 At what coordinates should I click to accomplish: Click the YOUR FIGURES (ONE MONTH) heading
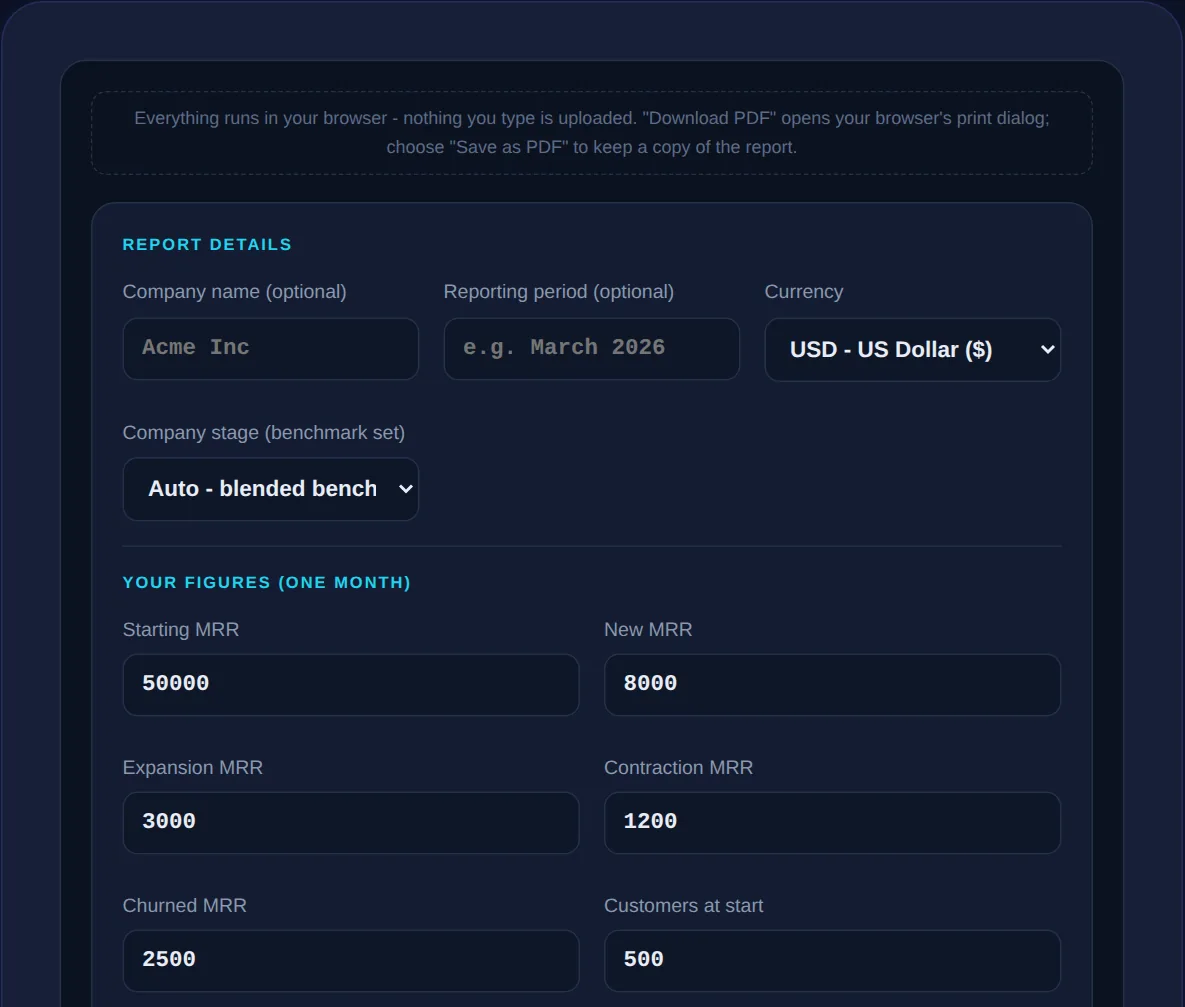267,583
